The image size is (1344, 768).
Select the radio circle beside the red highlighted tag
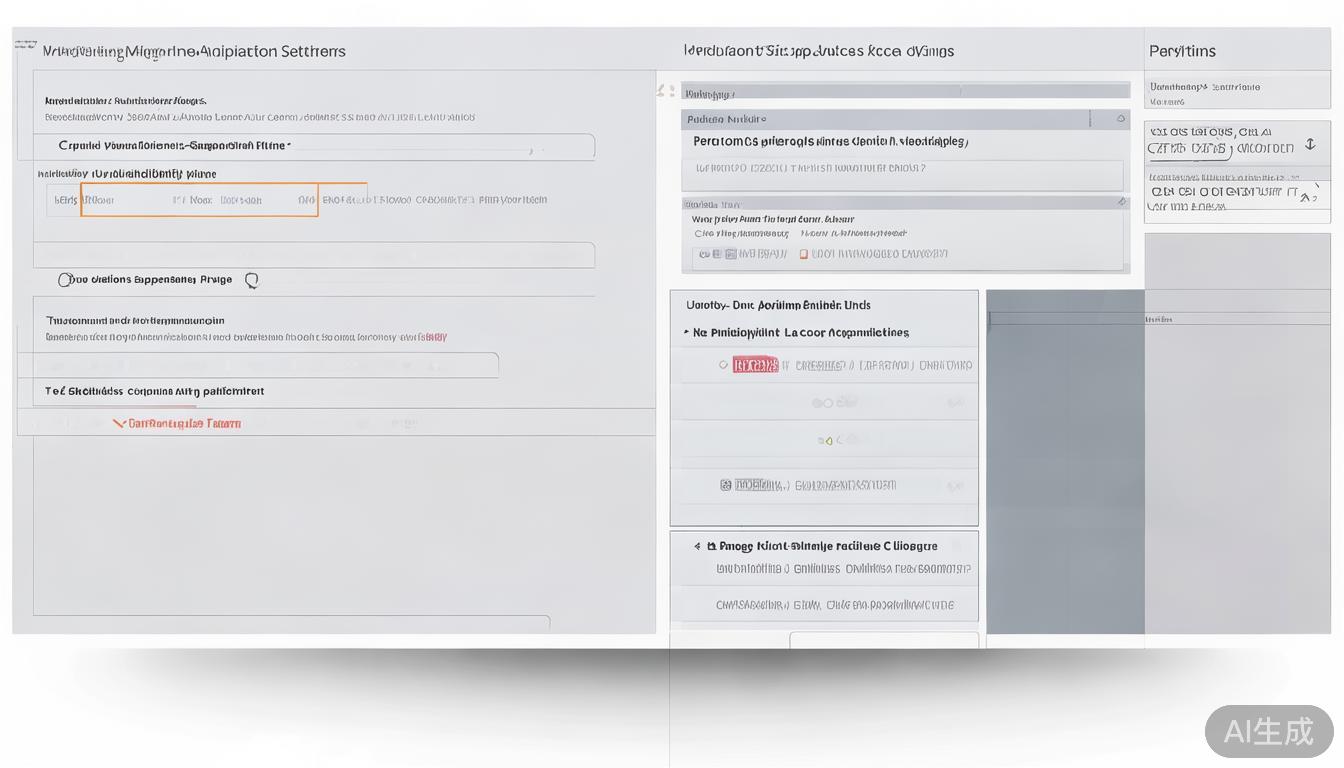click(723, 365)
